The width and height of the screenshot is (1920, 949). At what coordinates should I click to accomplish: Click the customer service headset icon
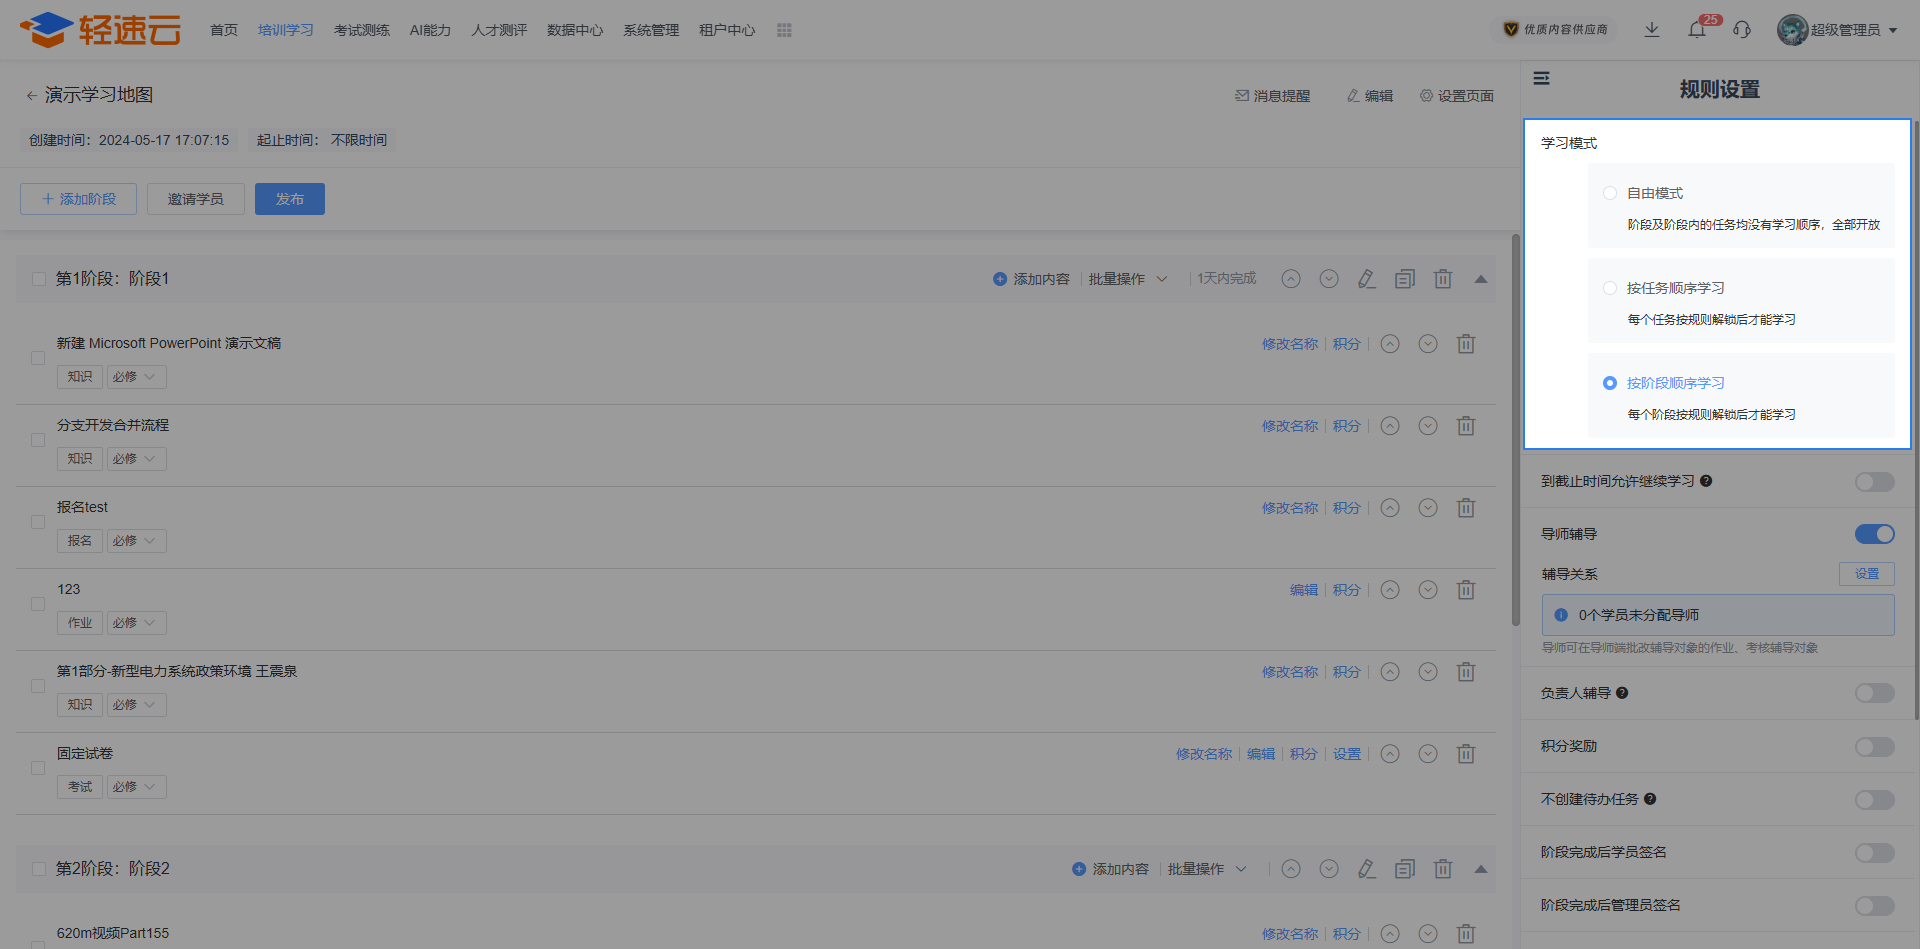[x=1742, y=30]
